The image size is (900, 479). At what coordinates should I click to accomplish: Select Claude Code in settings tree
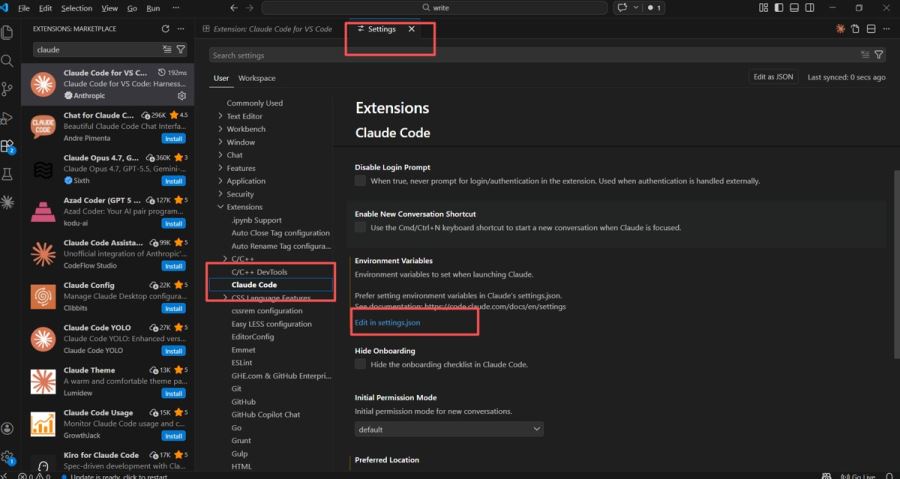coord(254,285)
